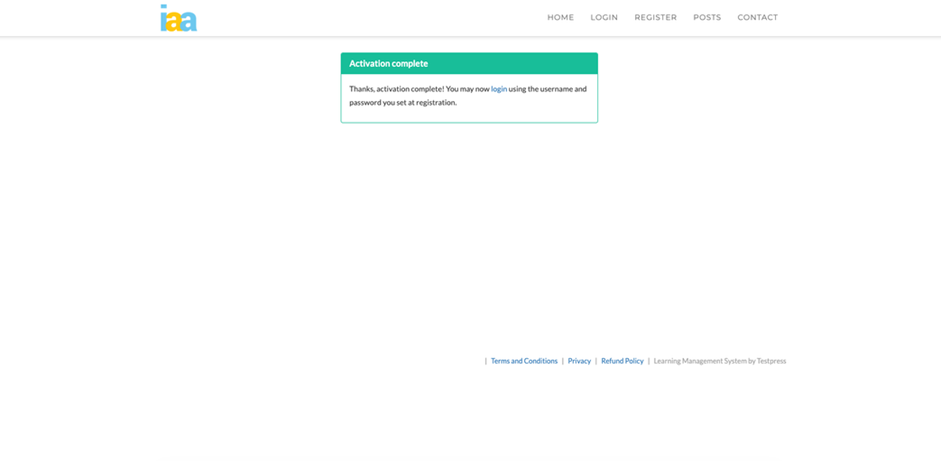Click the word Testpress in the footer

(771, 361)
